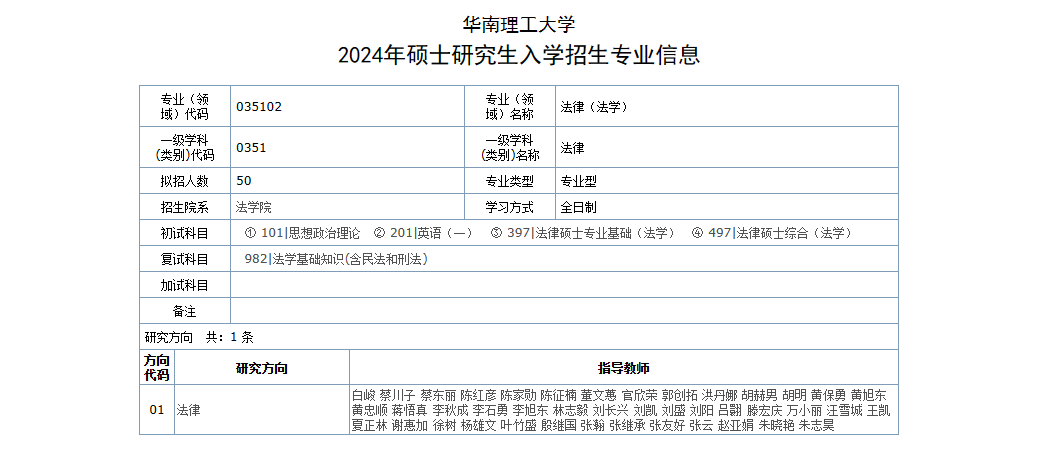Click the '备注' label cell
The height and width of the screenshot is (468, 1043).
coord(185,310)
